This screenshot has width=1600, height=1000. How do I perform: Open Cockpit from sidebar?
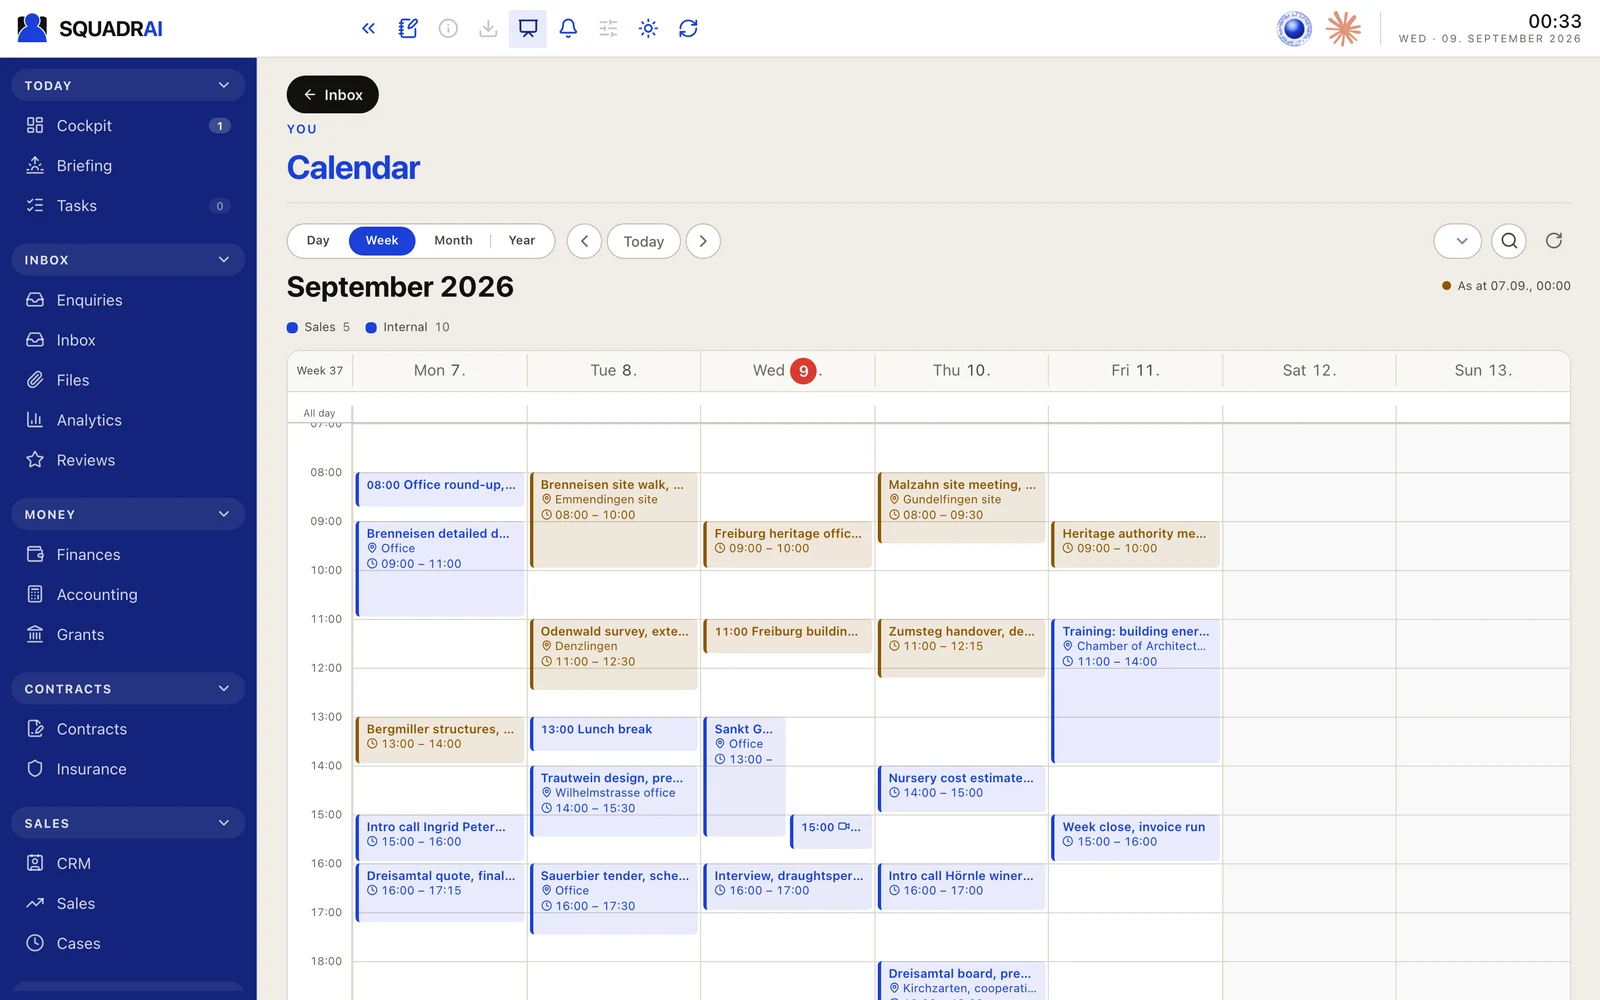pos(128,126)
